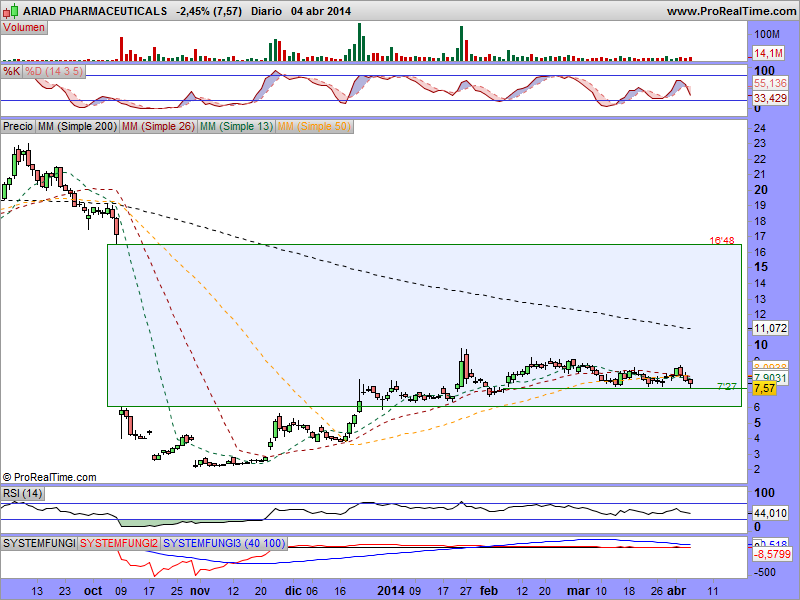Click the candlestick icon beside ARIAD PHARMACEUTICALS
Image resolution: width=800 pixels, height=600 pixels.
(11, 10)
